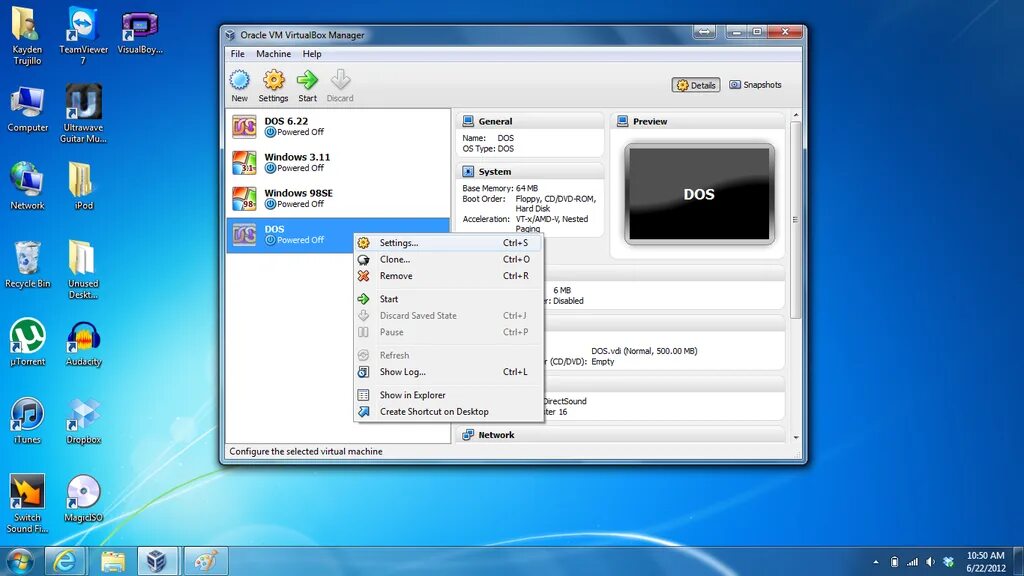Choose Show Log... in the context menu

(448, 372)
